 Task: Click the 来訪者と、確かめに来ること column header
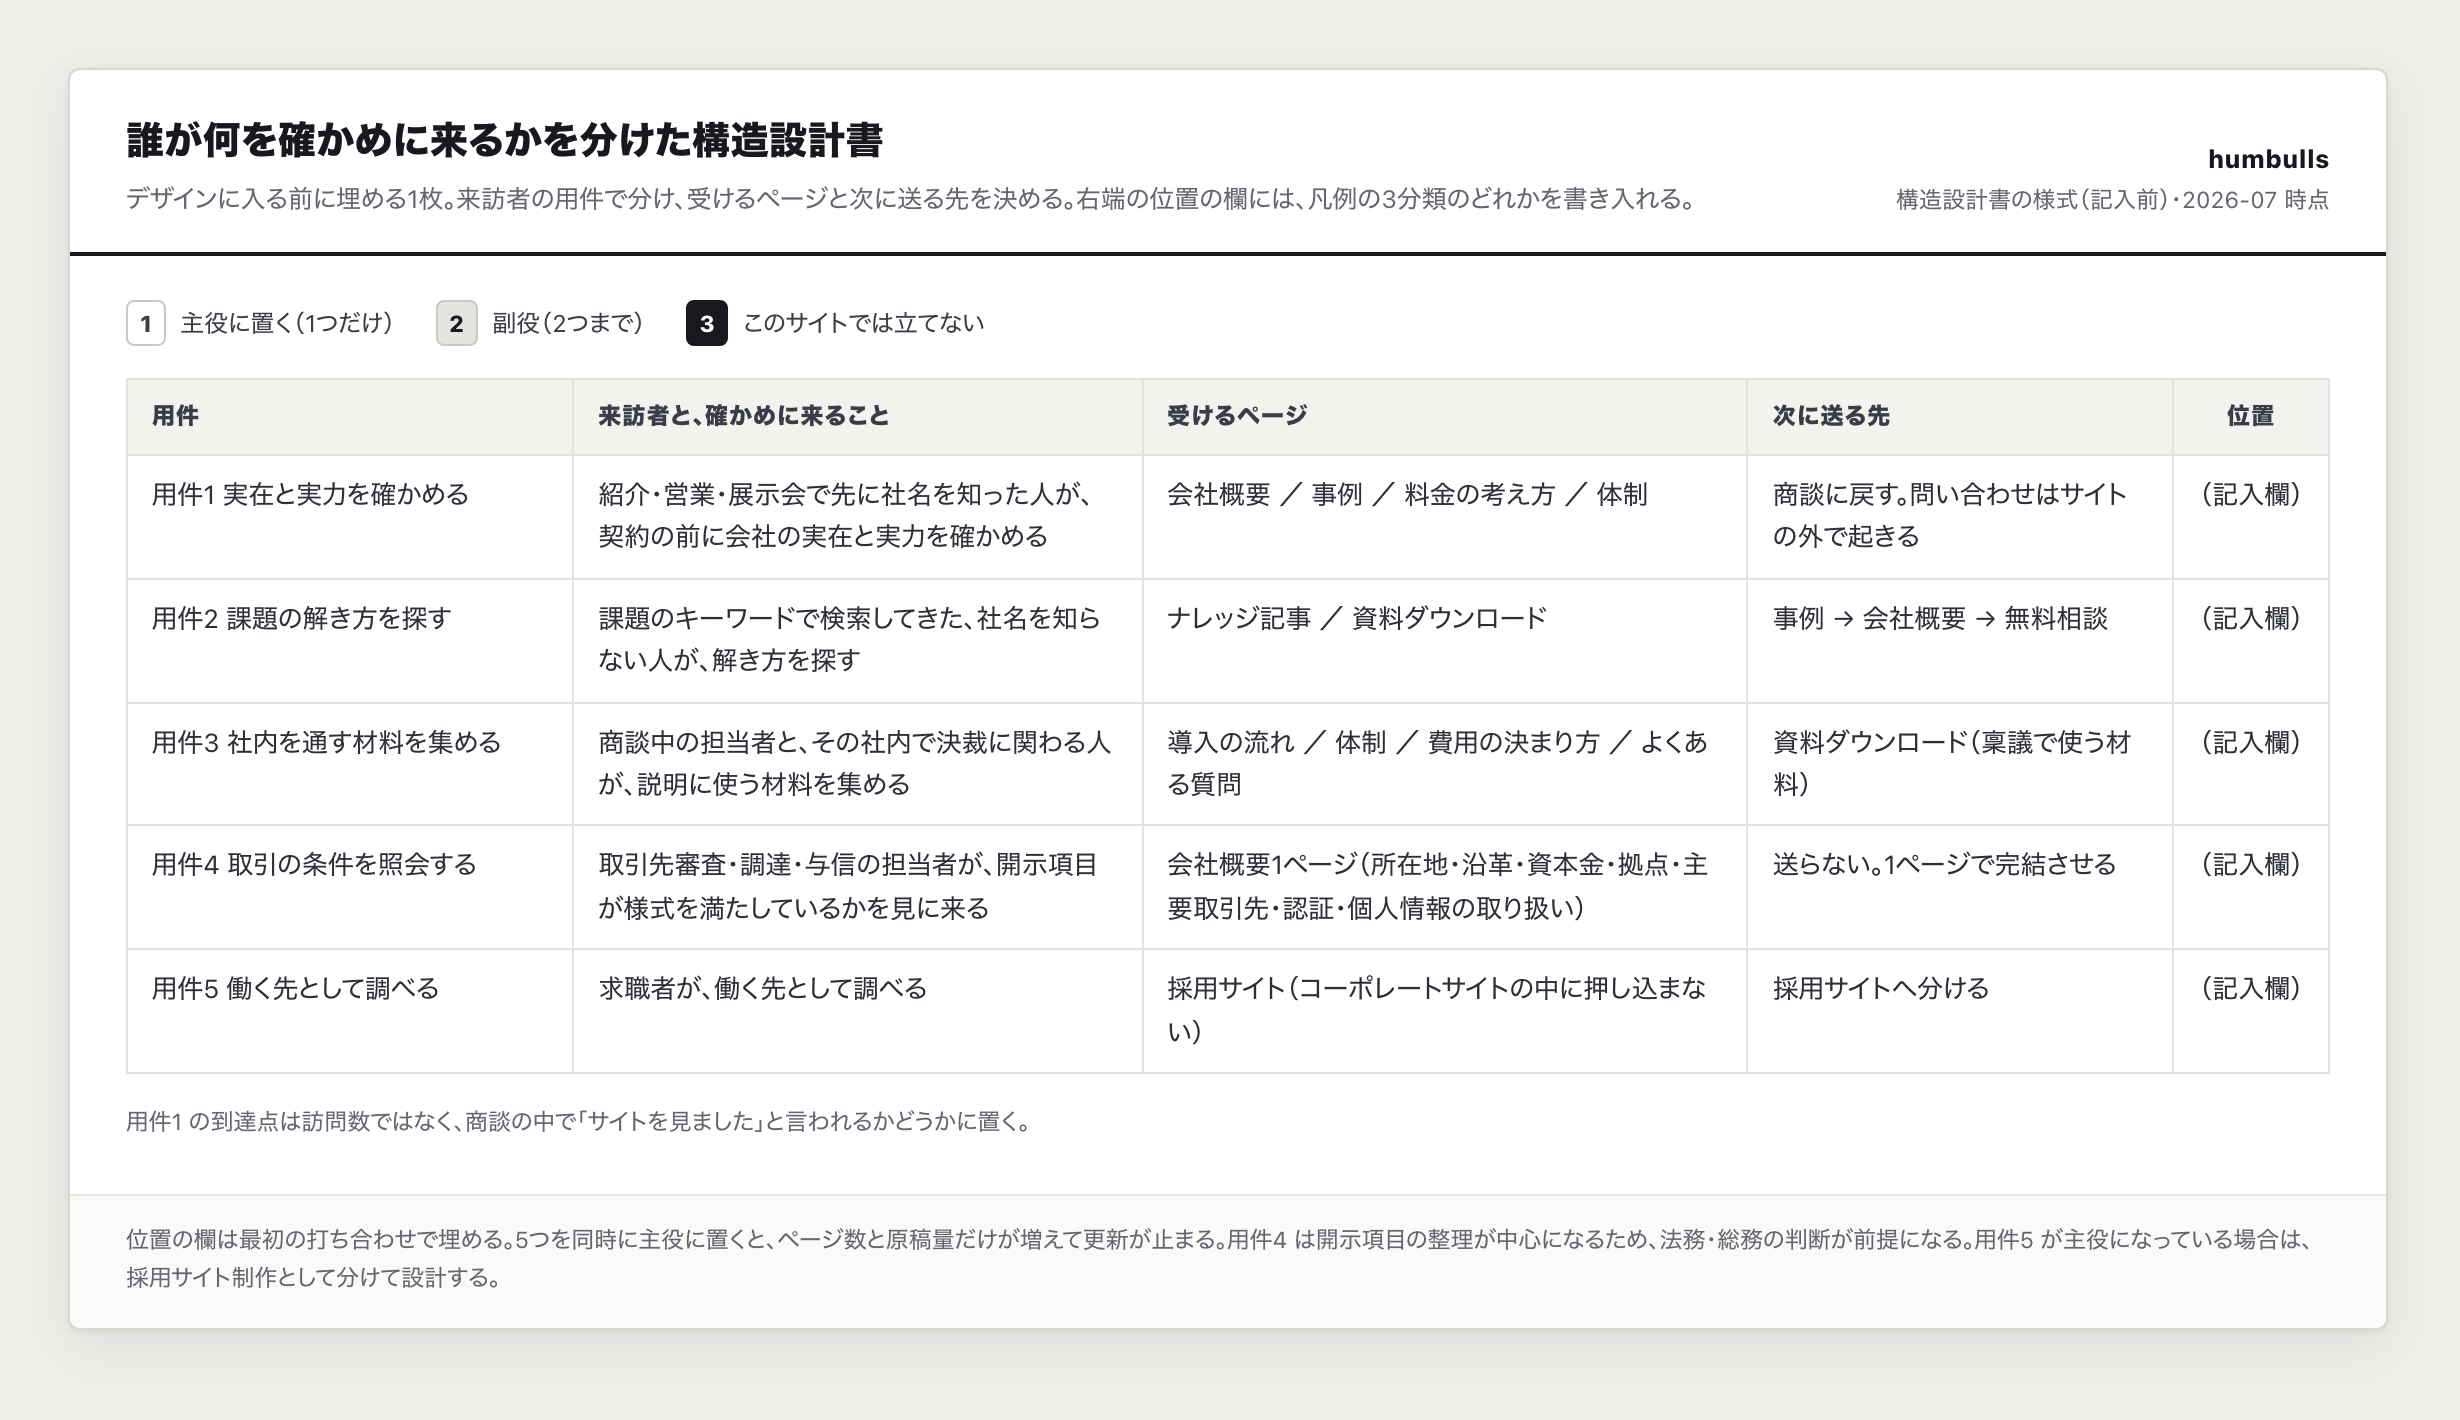coord(858,416)
